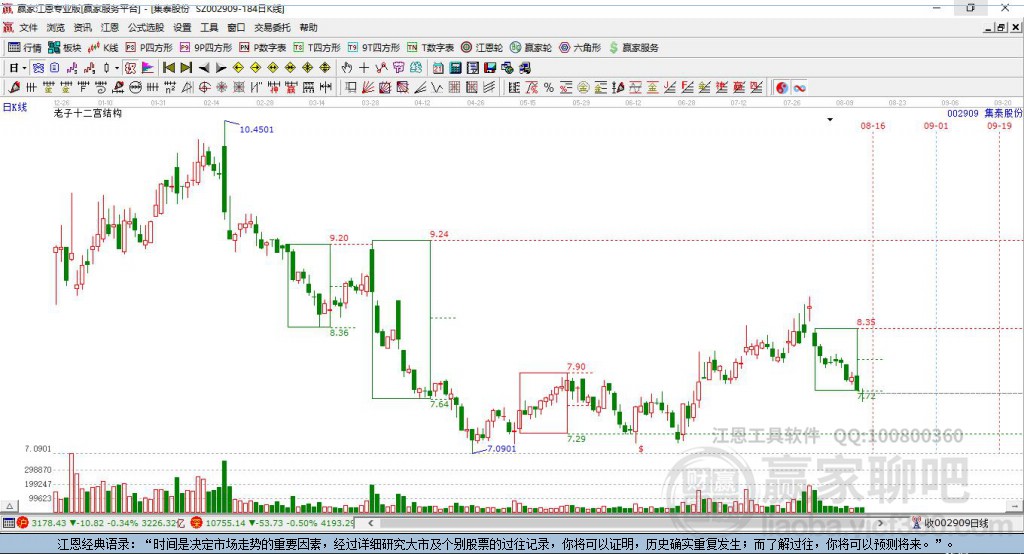Select the calendar date icon
Screen dimensions: 1024x554
pos(438,68)
